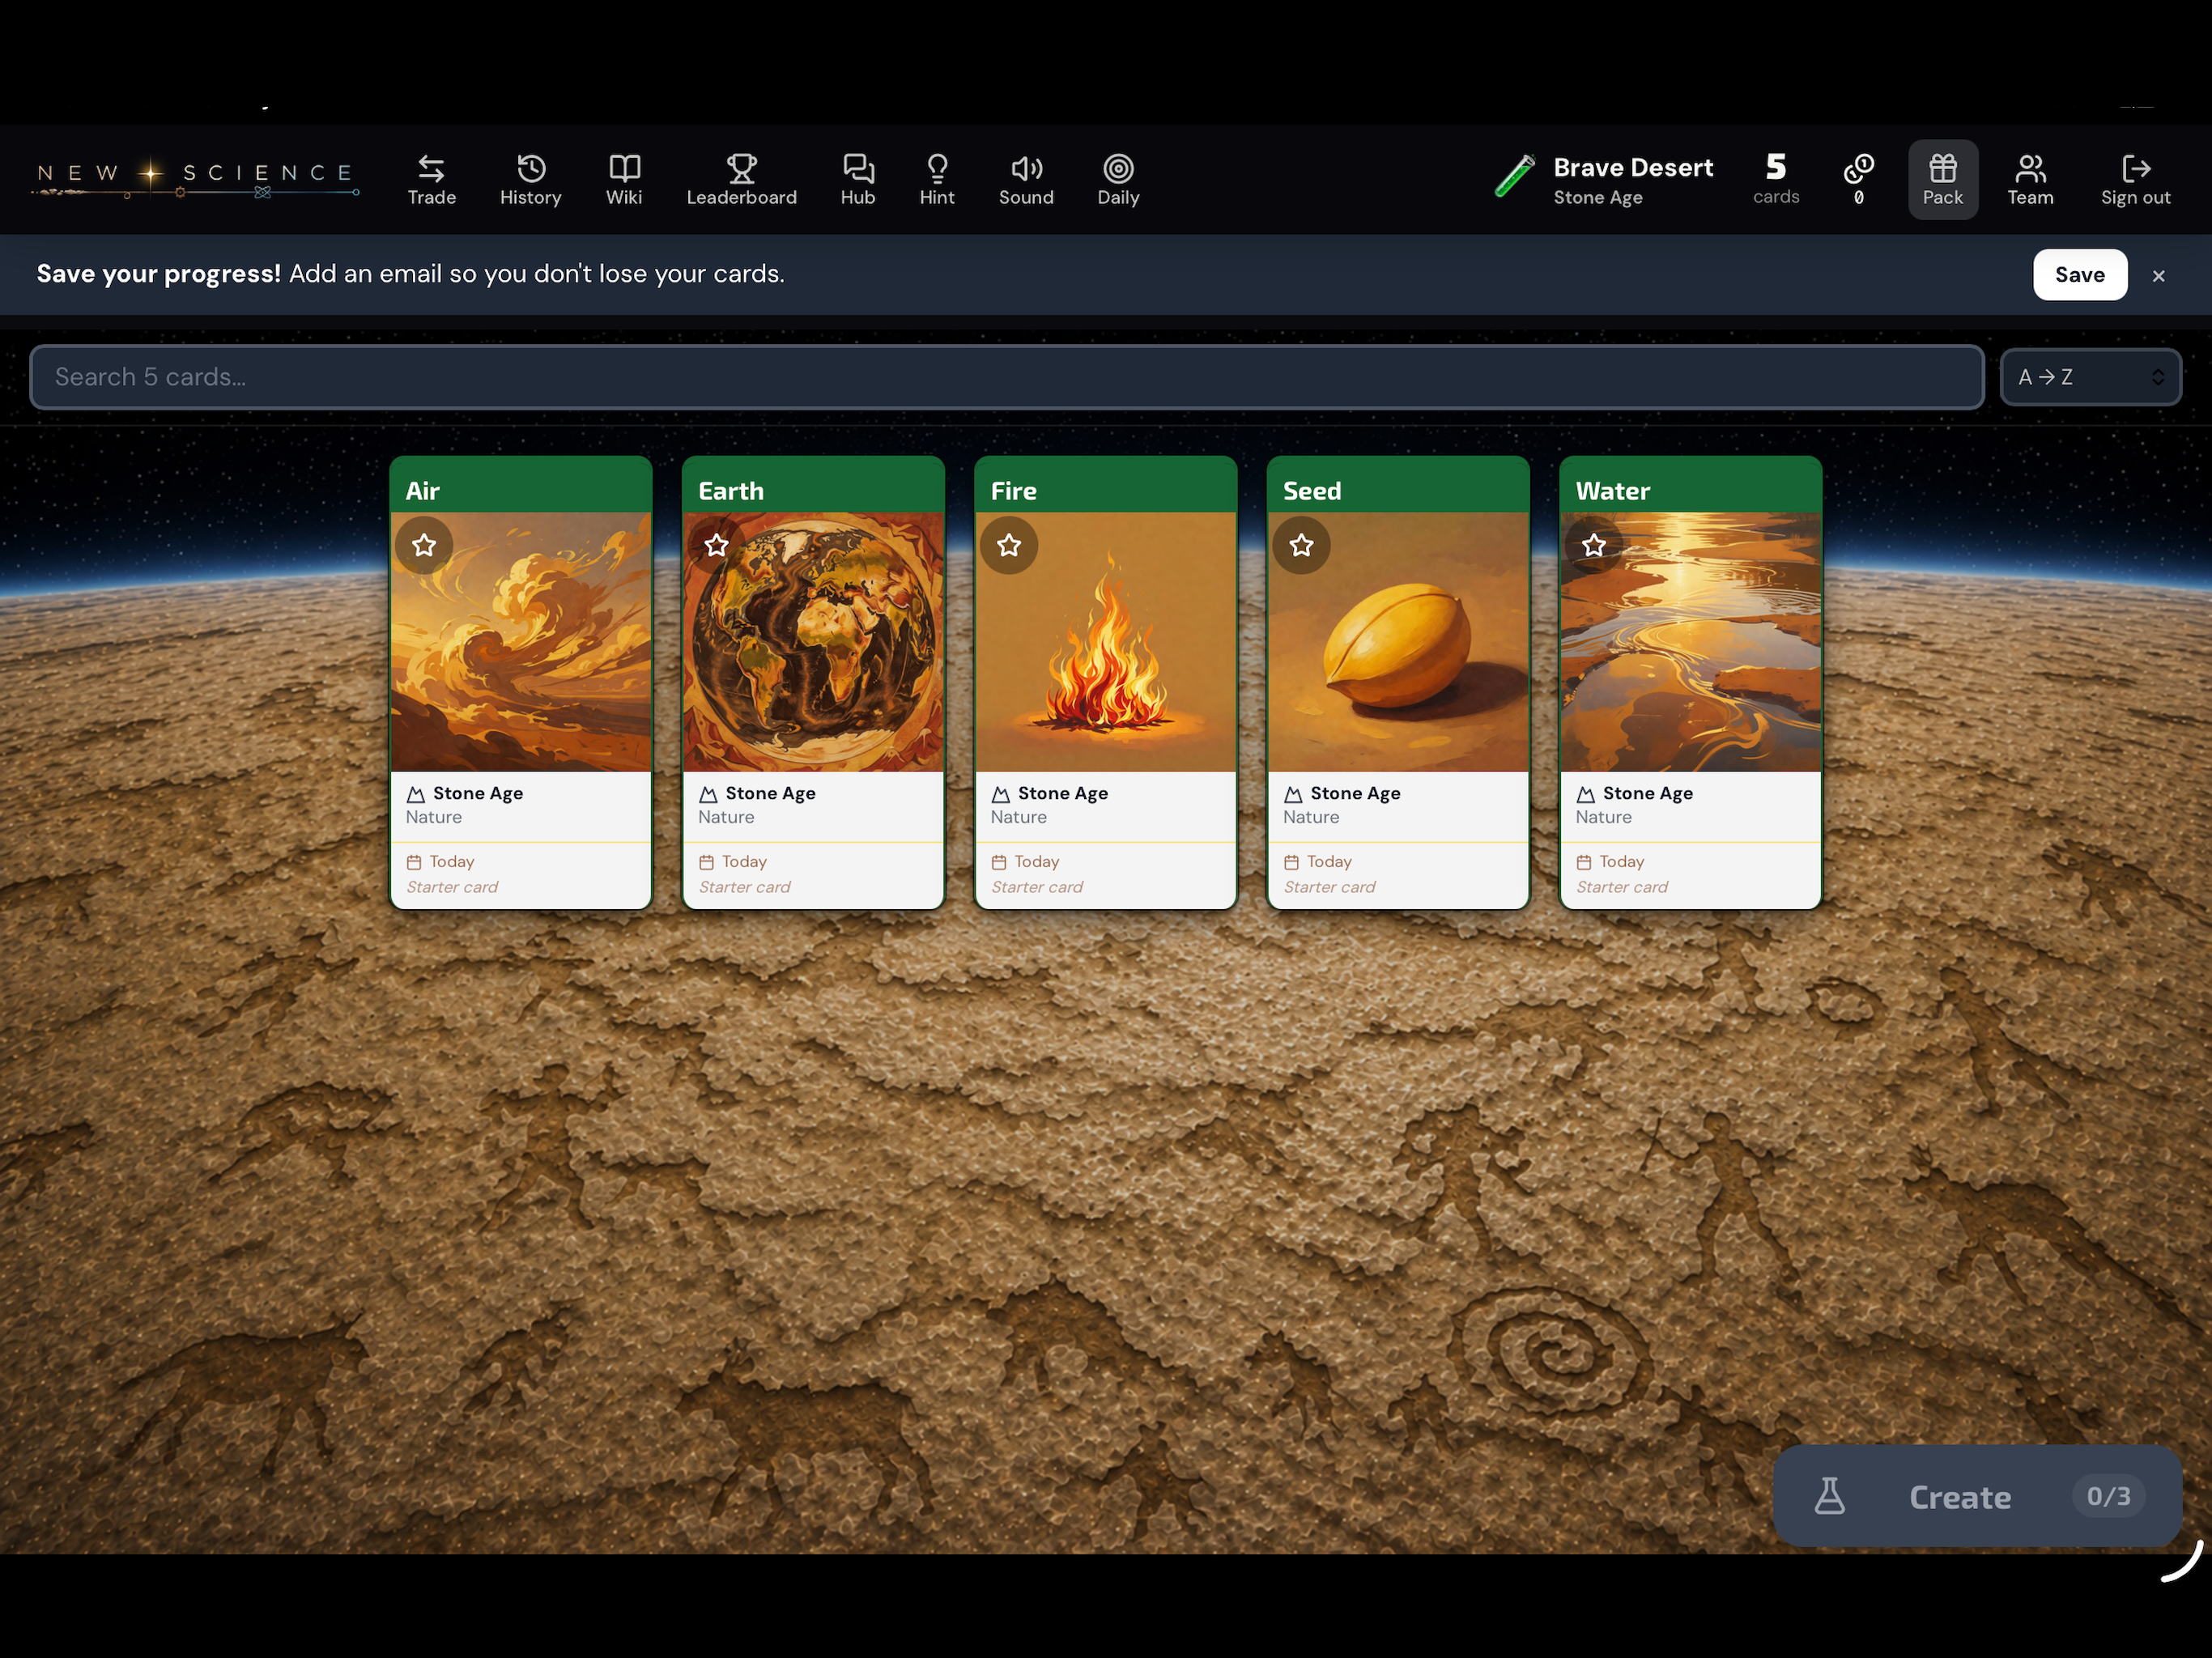Select the Seed card artwork
Screen dimensions: 2212x1658
(x=1398, y=642)
